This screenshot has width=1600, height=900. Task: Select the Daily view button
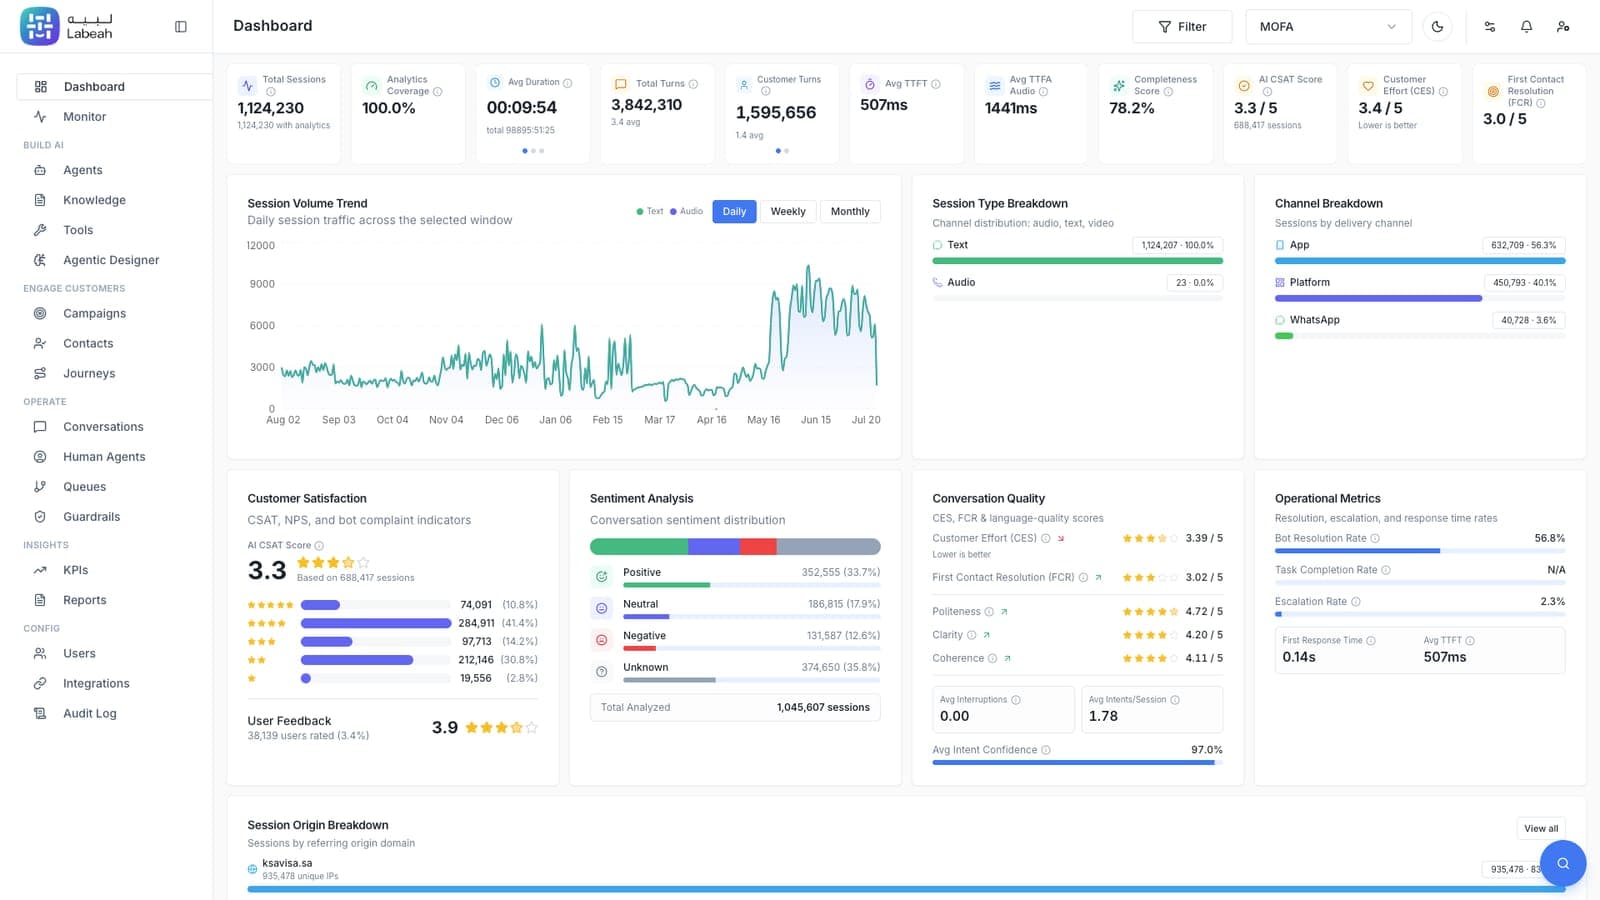pos(734,211)
